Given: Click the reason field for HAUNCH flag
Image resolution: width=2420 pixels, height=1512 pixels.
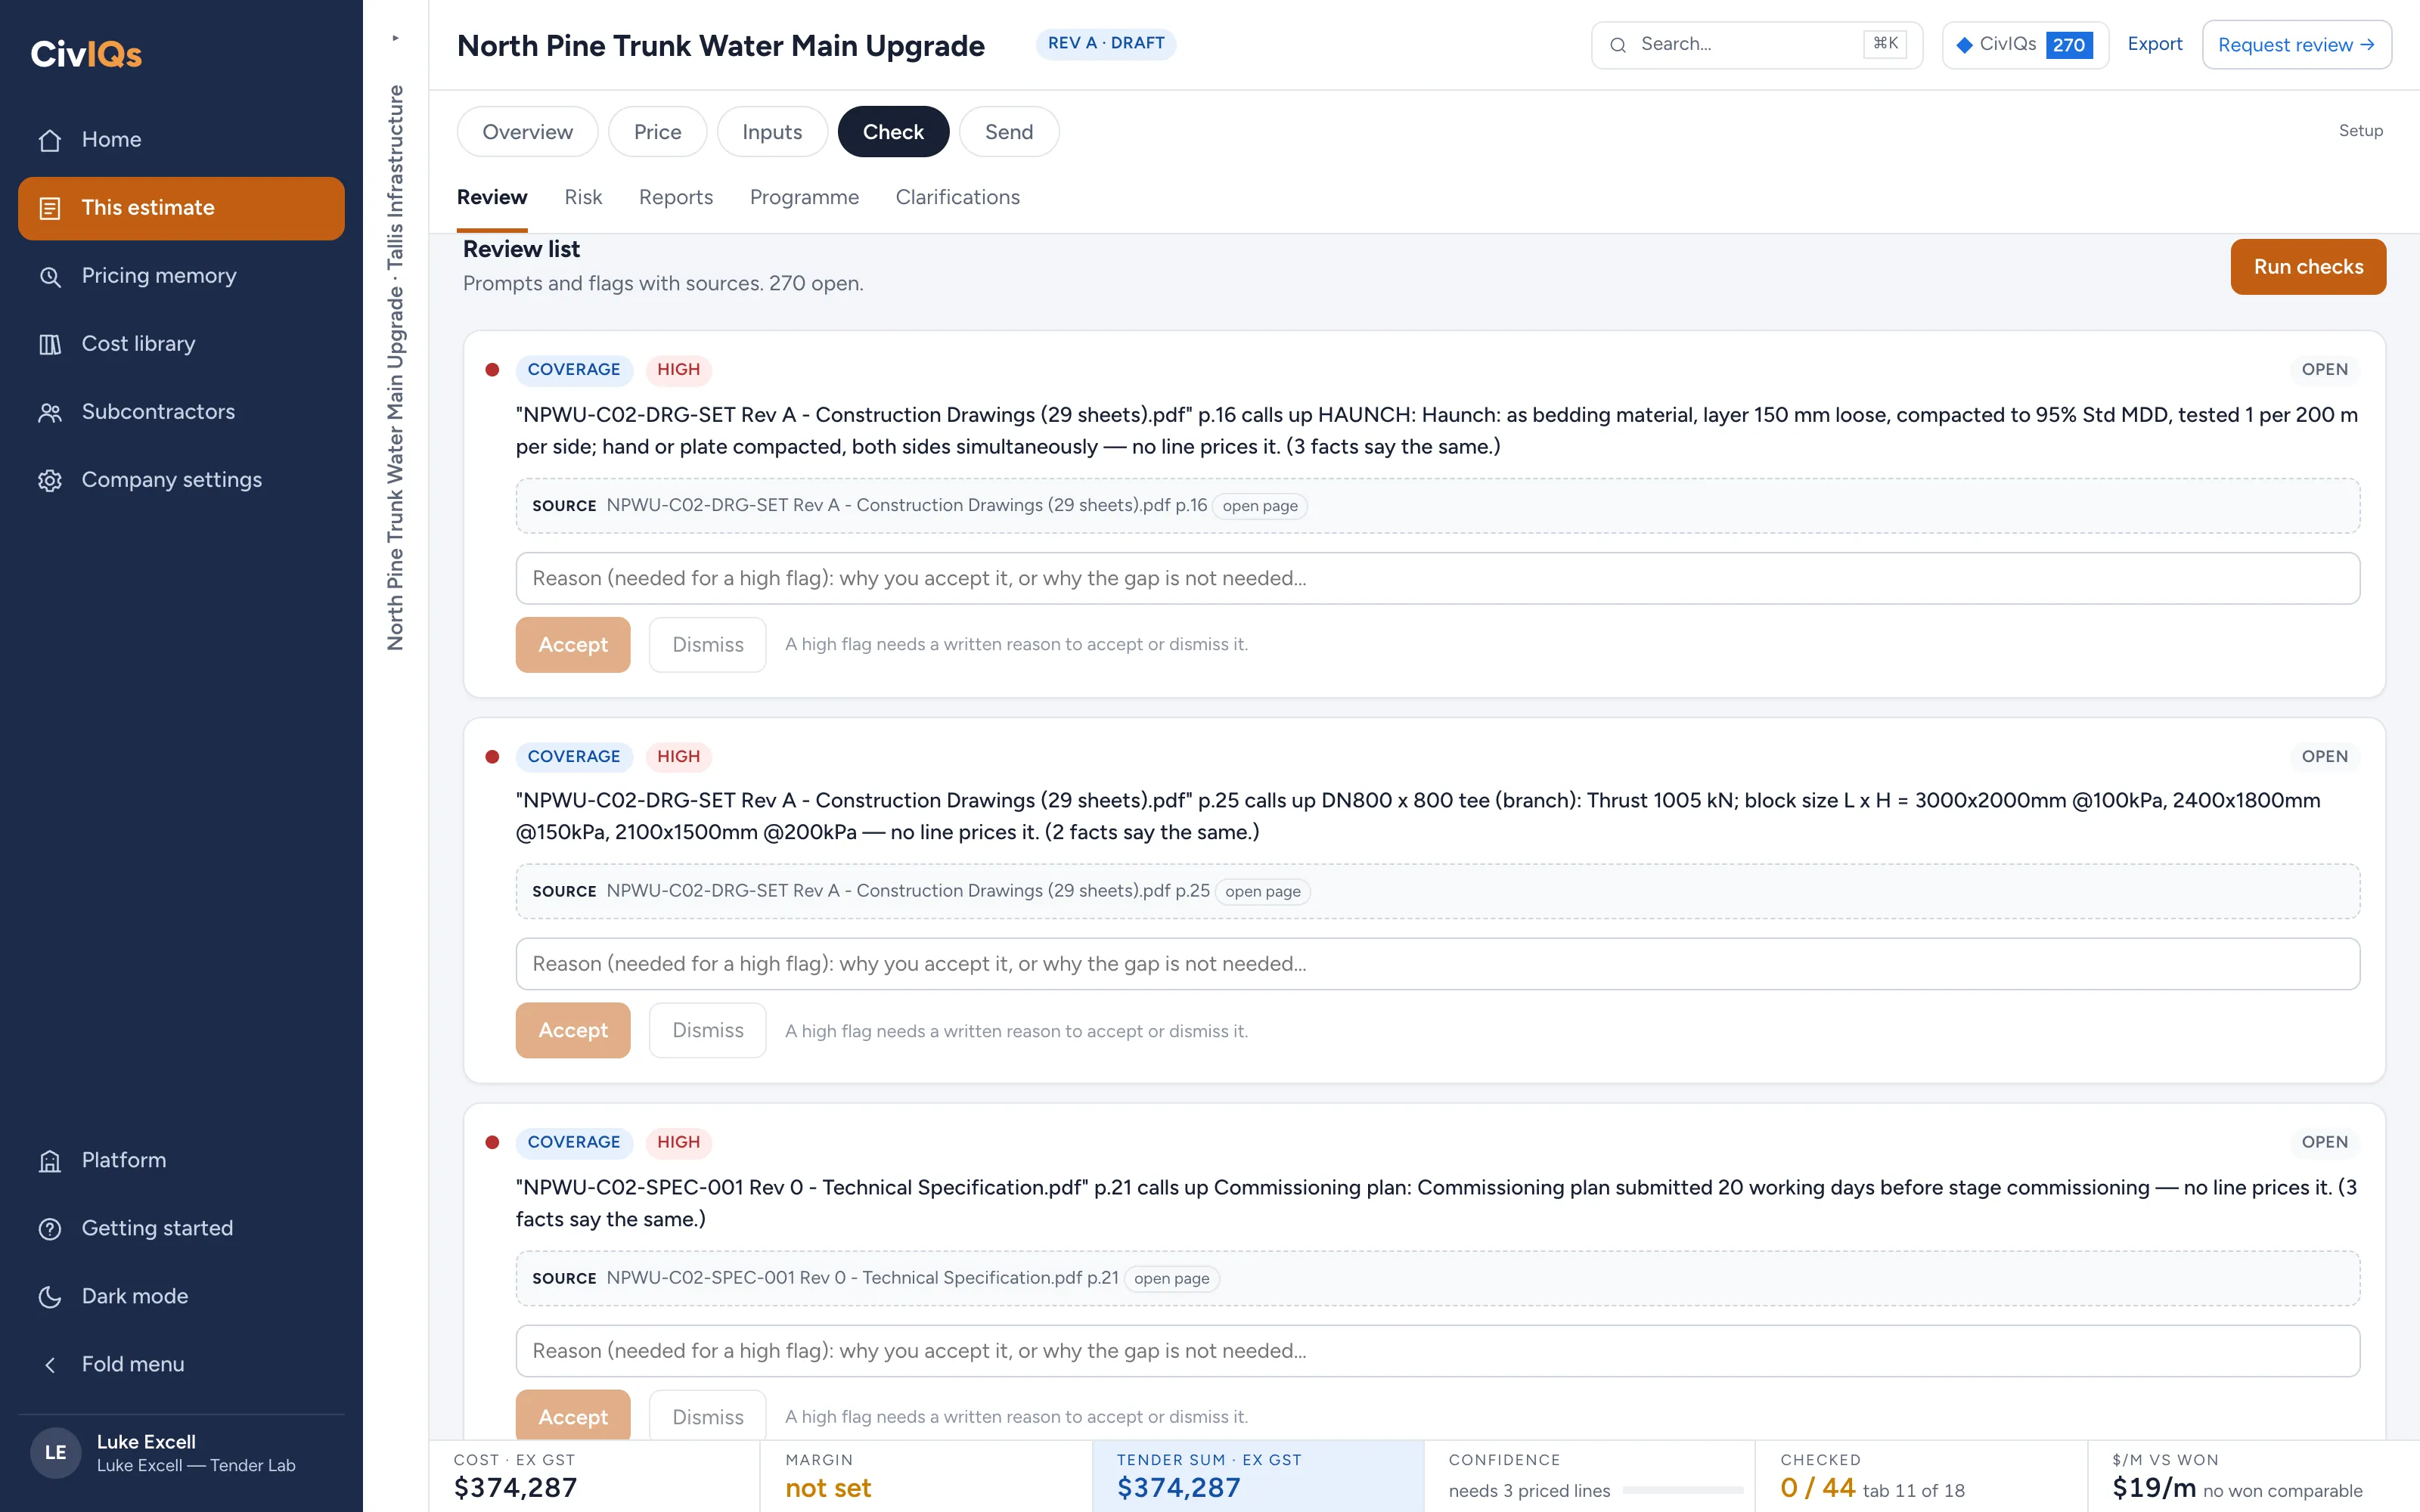Looking at the screenshot, I should click(1437, 578).
